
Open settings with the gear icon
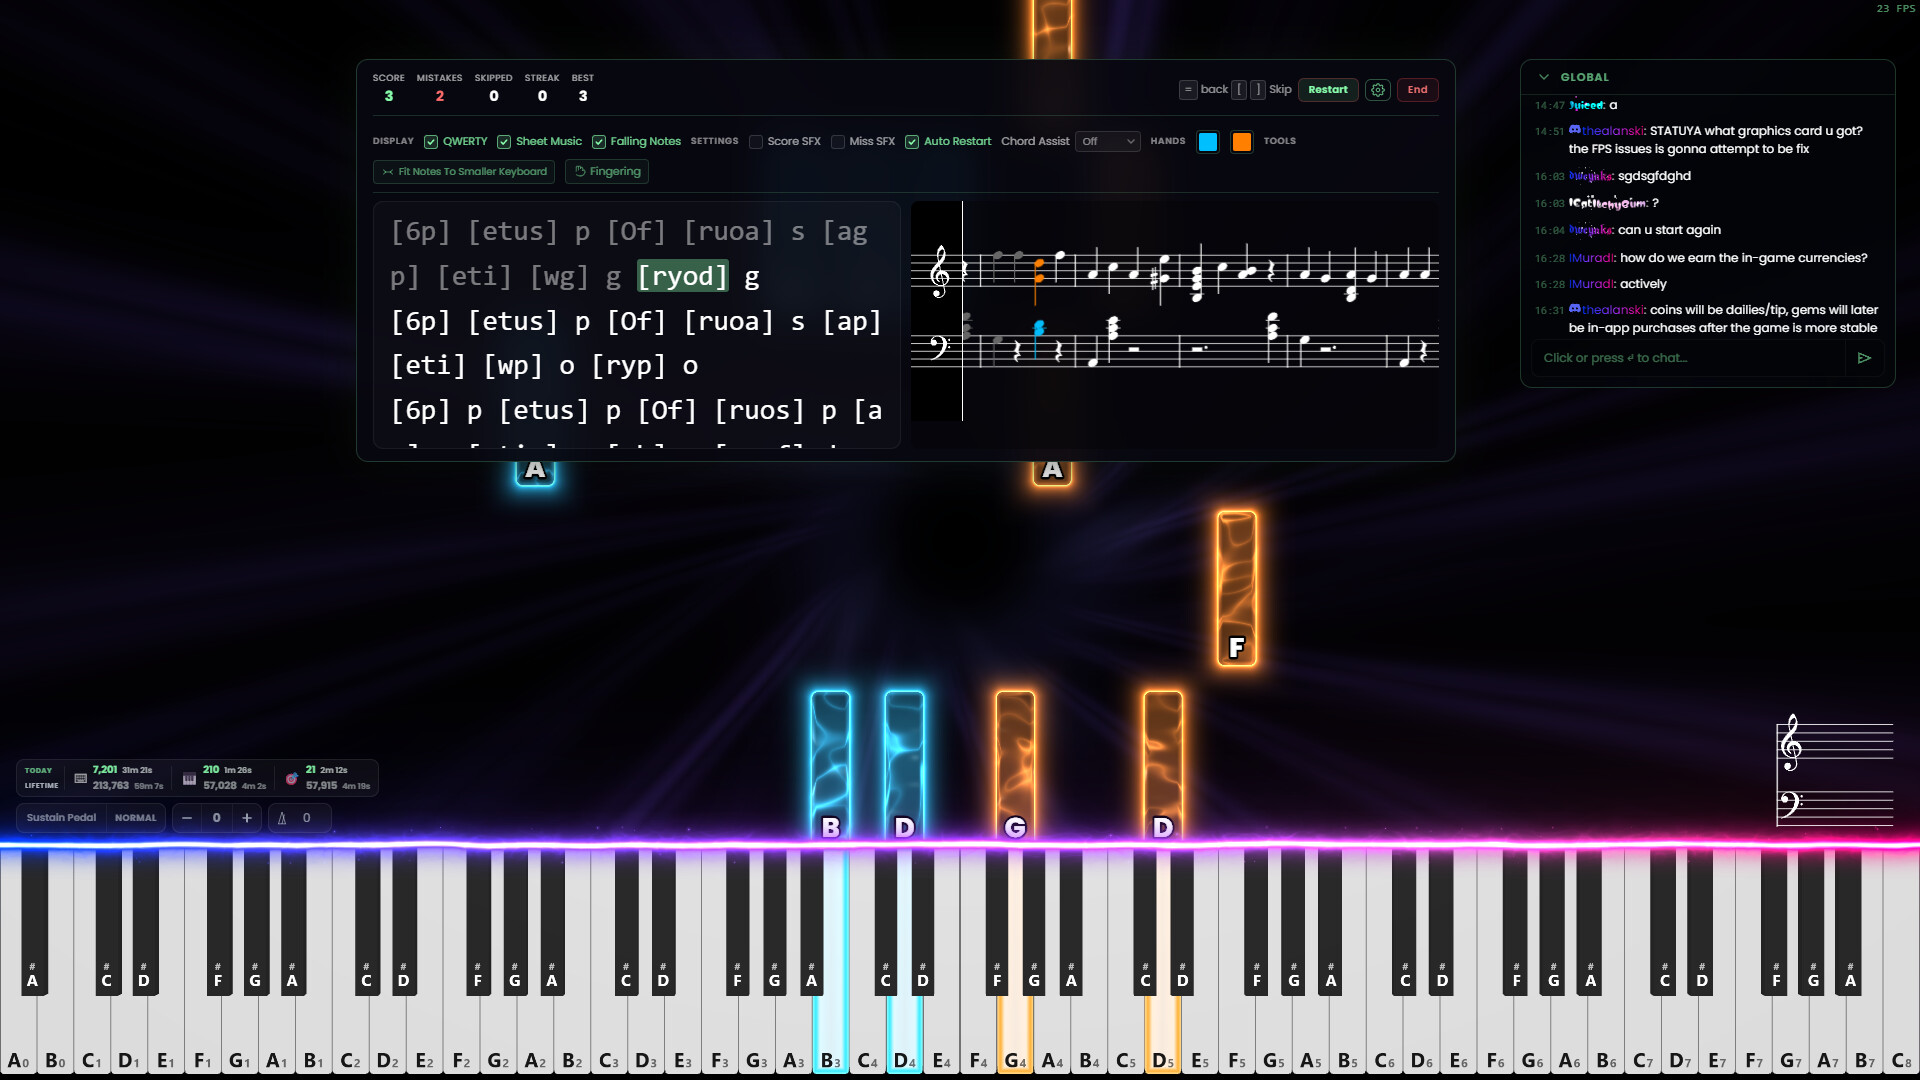(1378, 90)
